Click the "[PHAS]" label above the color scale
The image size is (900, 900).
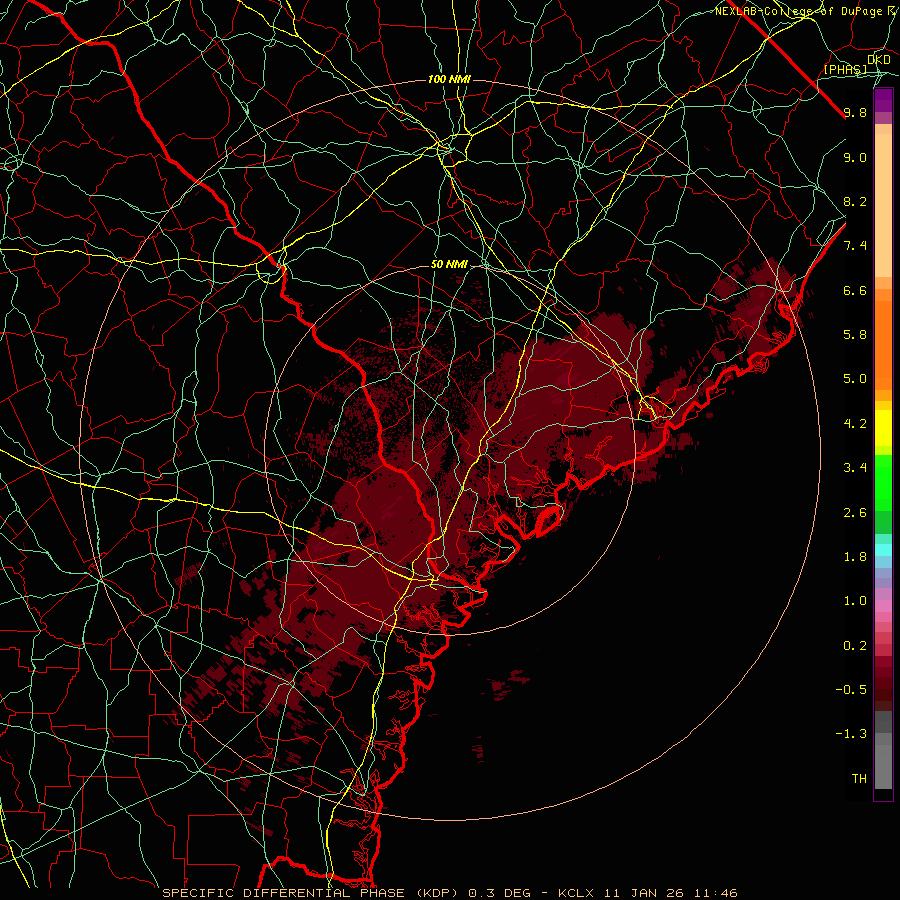pos(846,70)
